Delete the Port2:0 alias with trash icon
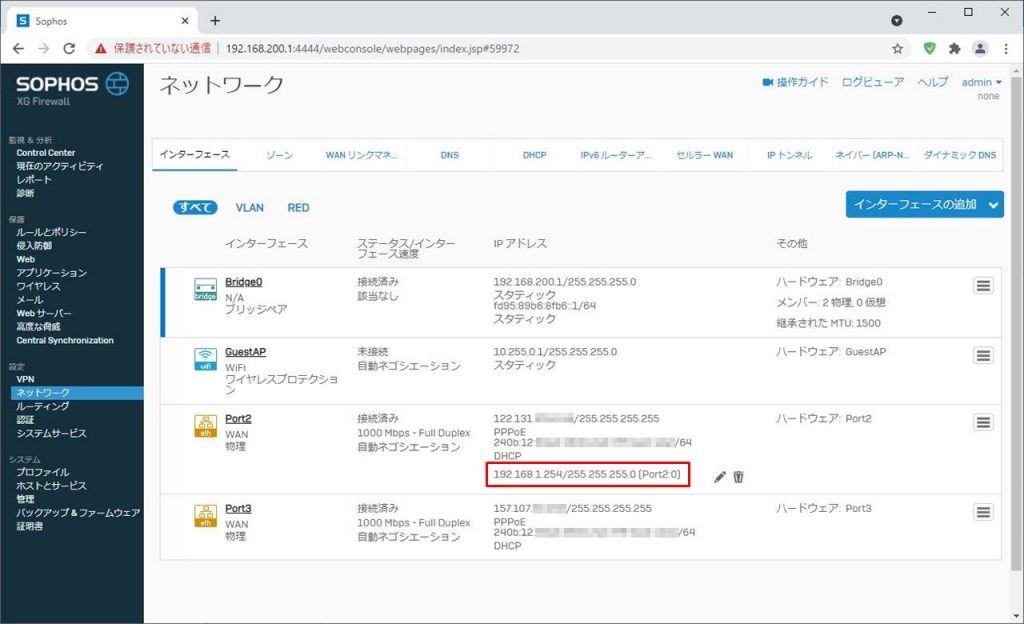 click(x=739, y=477)
